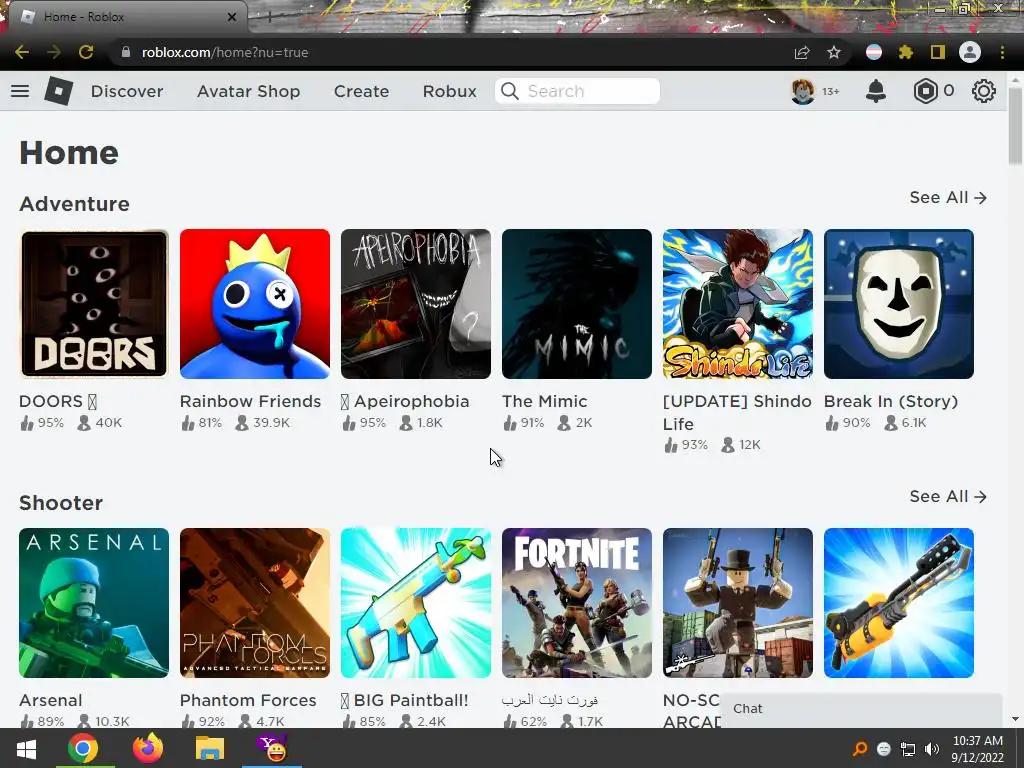Image resolution: width=1024 pixels, height=768 pixels.
Task: Open the Arsenal game thumbnail
Action: pyautogui.click(x=94, y=603)
